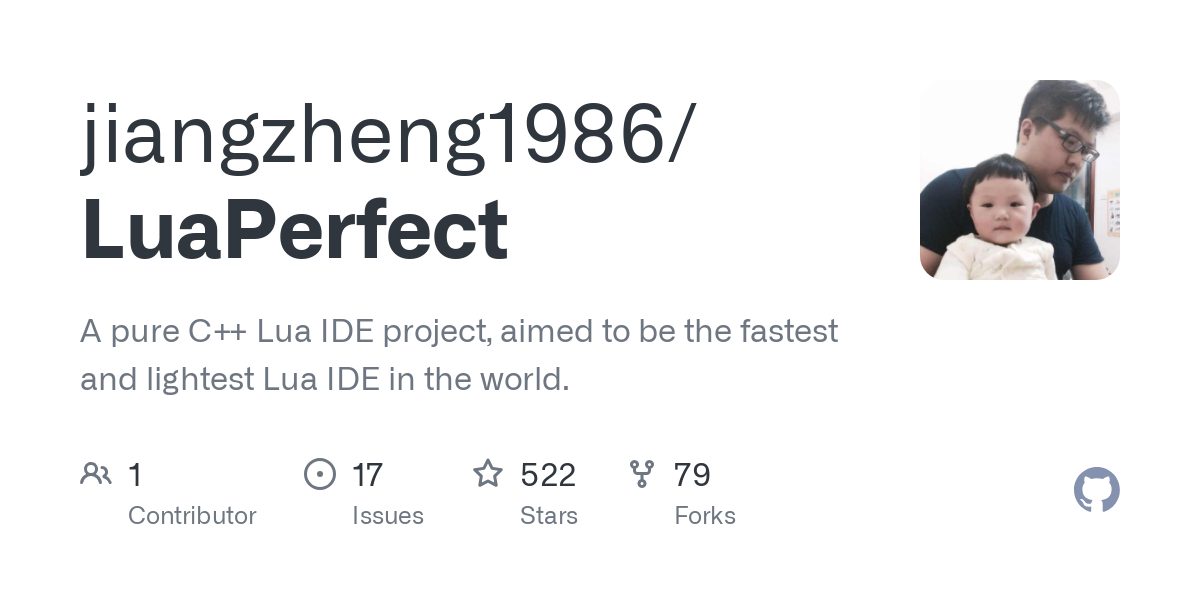Select the "Issues" label

coord(388,516)
